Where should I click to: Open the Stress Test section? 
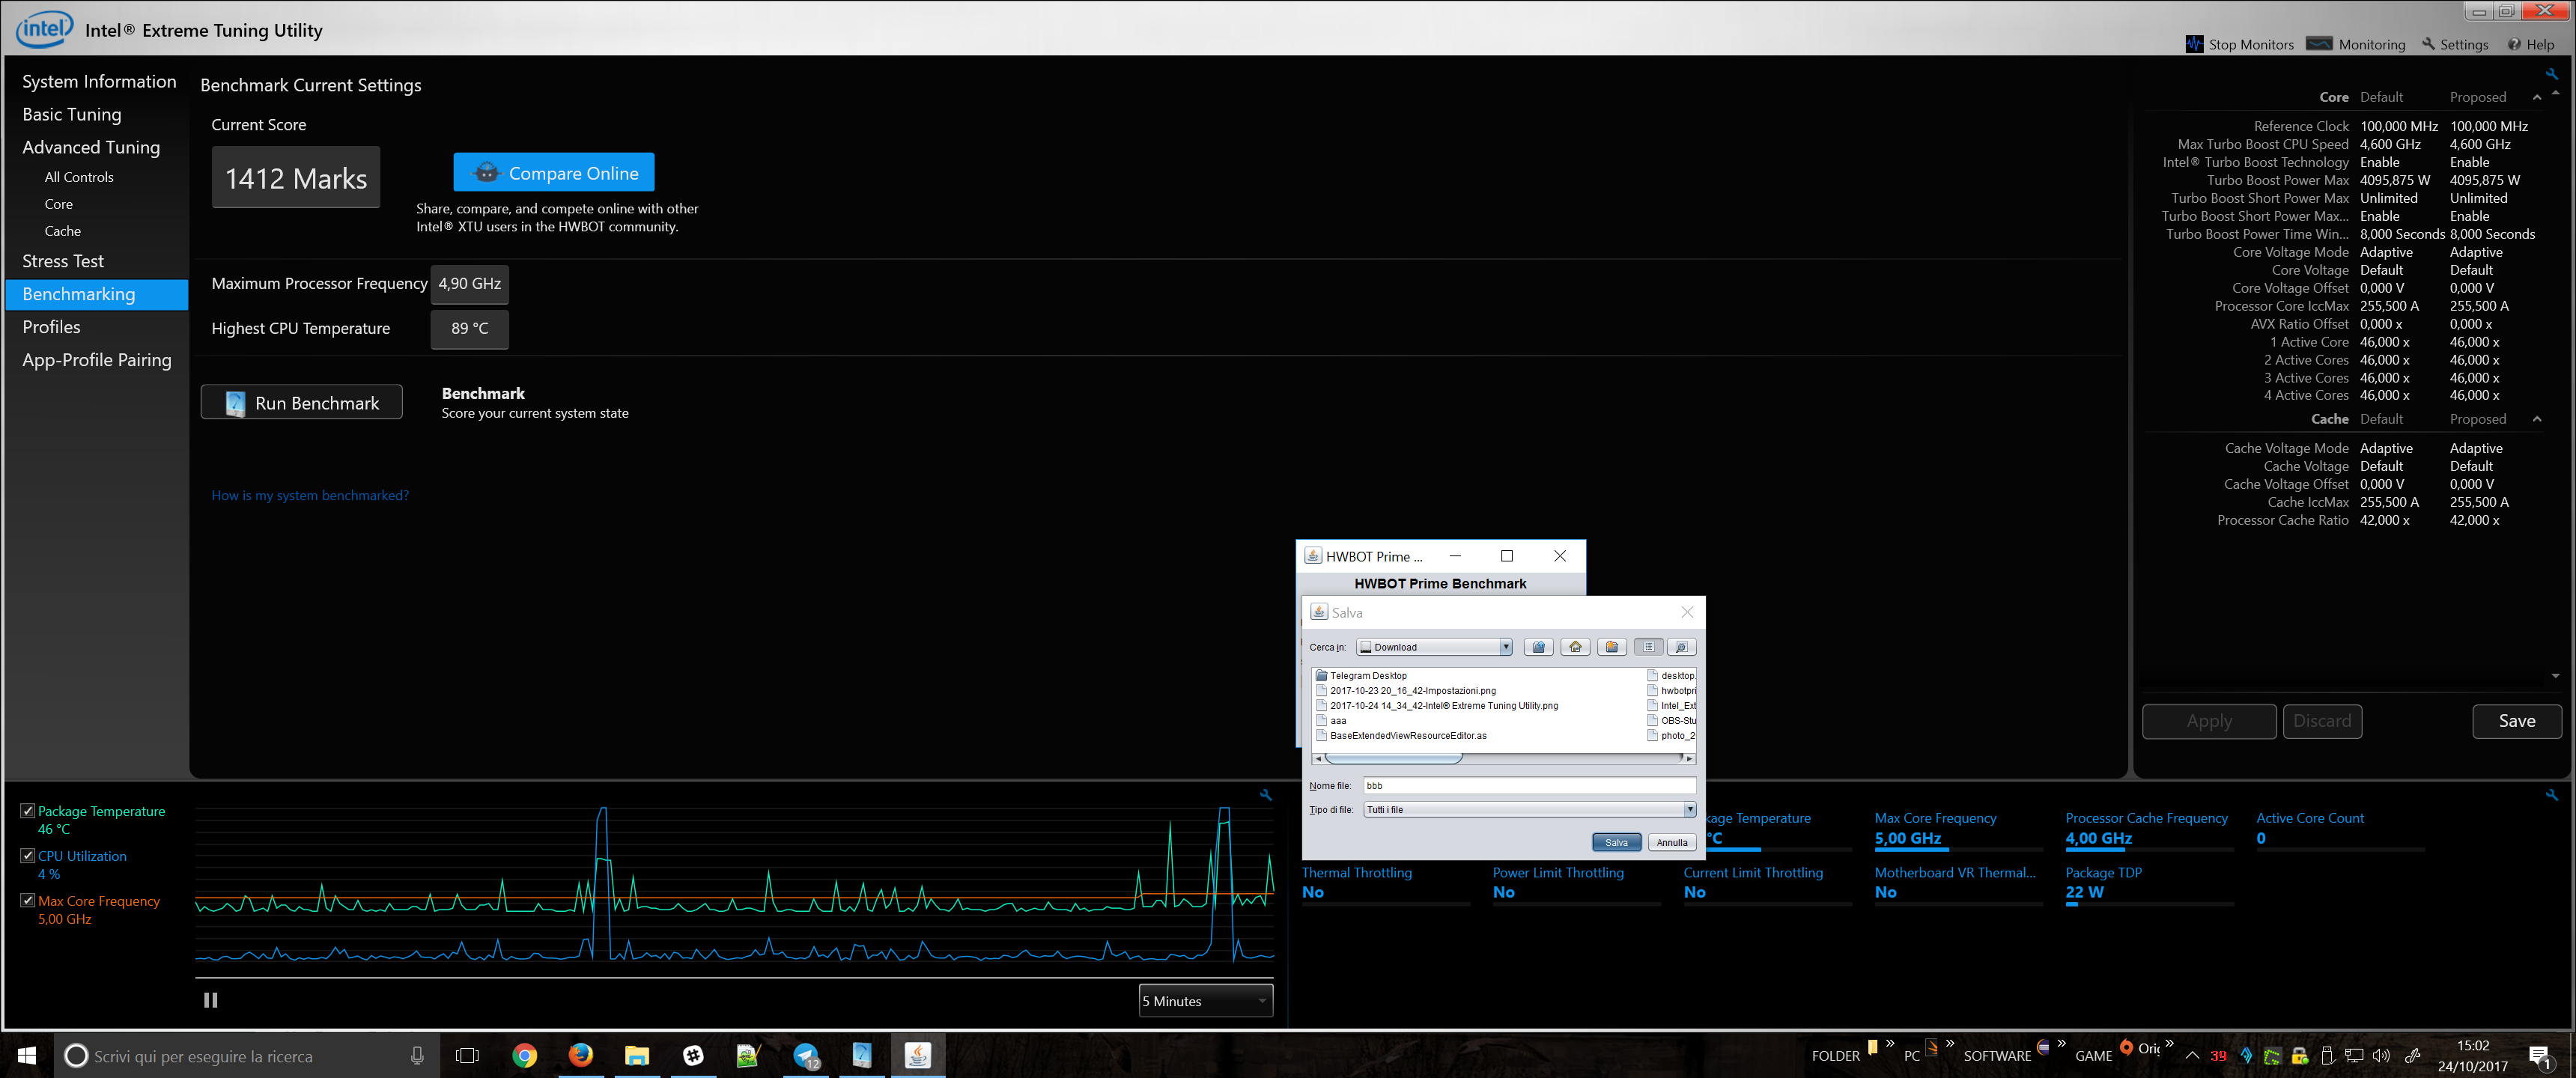[63, 261]
